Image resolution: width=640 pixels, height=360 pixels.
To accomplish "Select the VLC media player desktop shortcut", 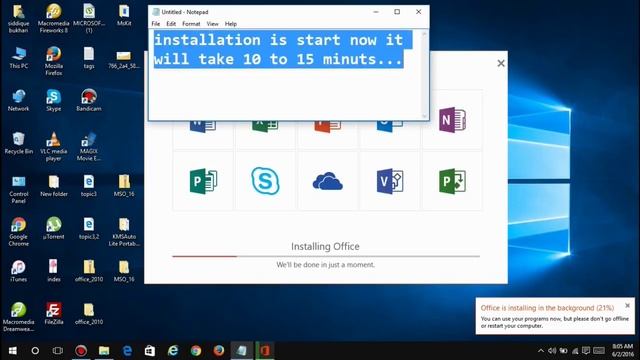I will tap(53, 147).
